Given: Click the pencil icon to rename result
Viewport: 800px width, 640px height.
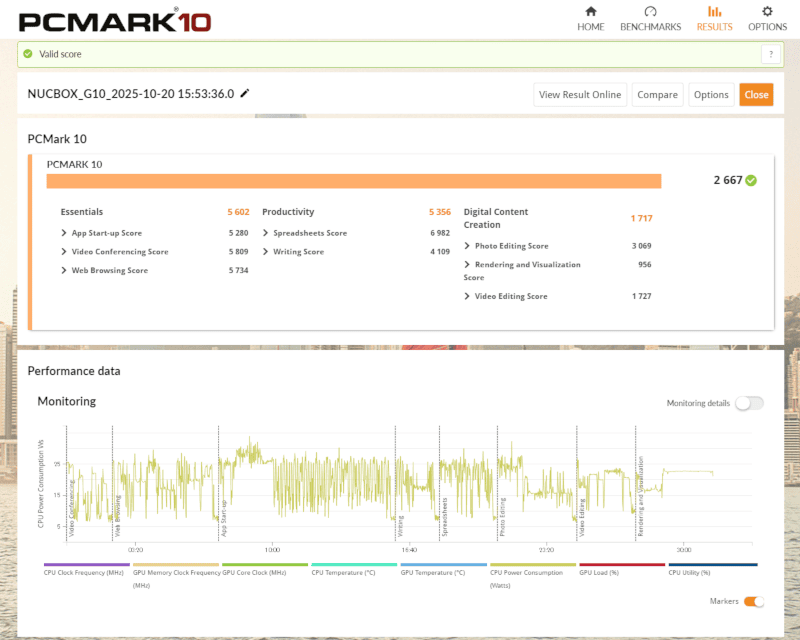Looking at the screenshot, I should coord(245,94).
